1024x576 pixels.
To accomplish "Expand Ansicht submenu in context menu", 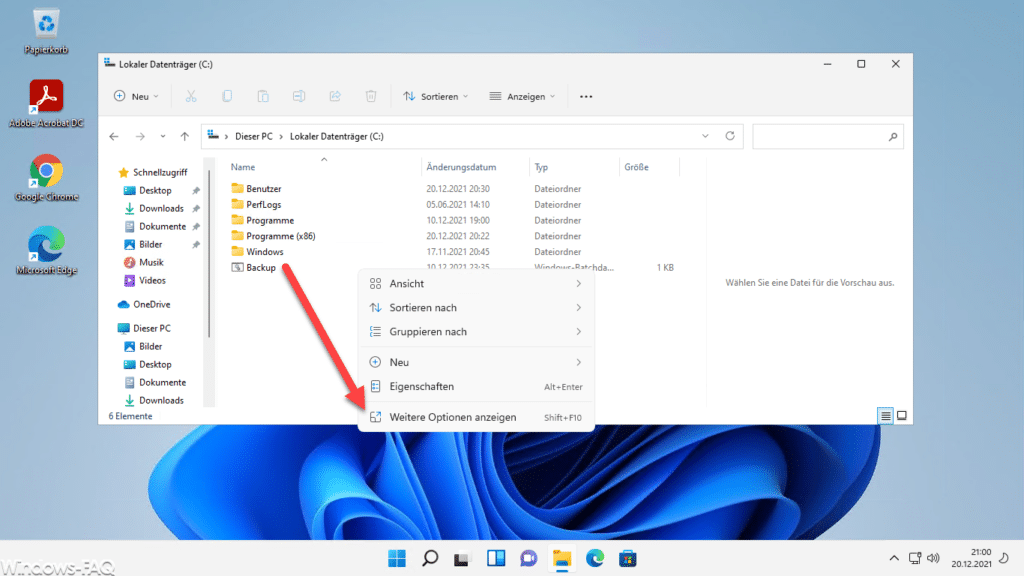I will [x=476, y=283].
